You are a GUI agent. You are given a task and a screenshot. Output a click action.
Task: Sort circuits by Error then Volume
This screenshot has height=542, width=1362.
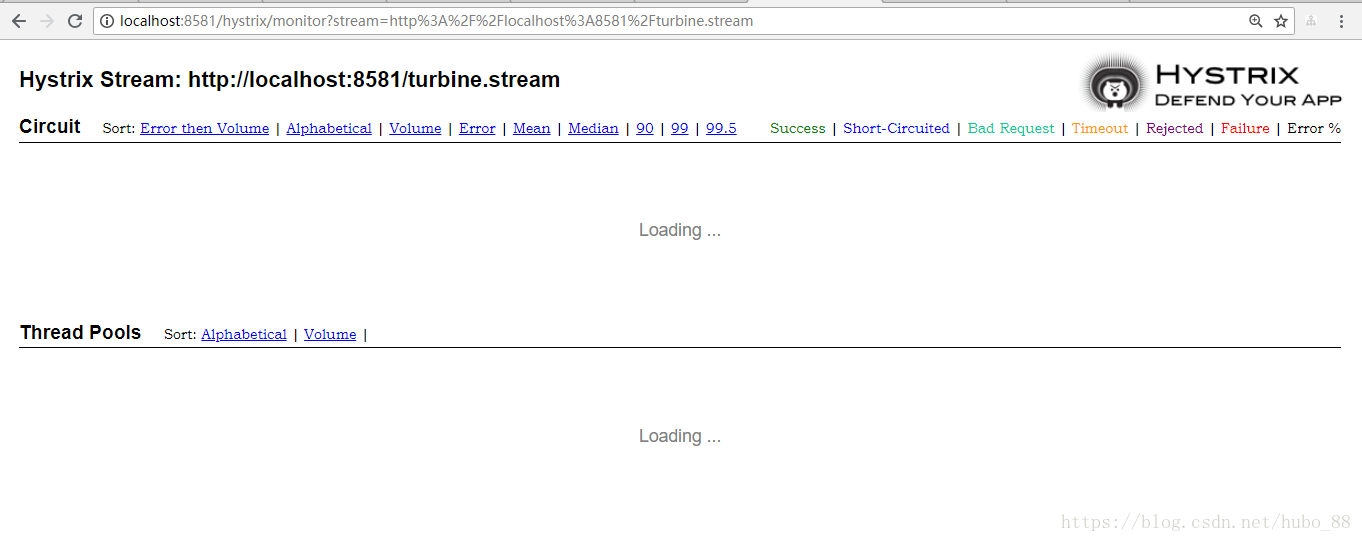[204, 128]
